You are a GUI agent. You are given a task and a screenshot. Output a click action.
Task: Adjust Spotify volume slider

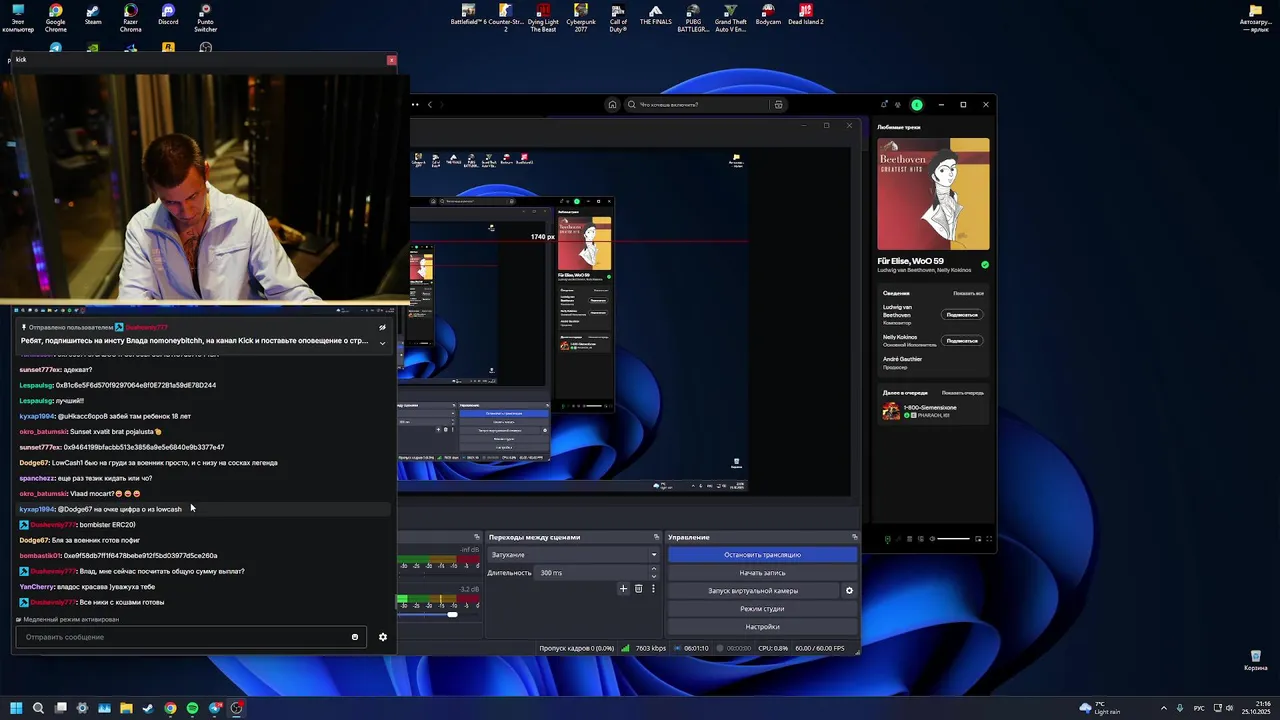(954, 539)
